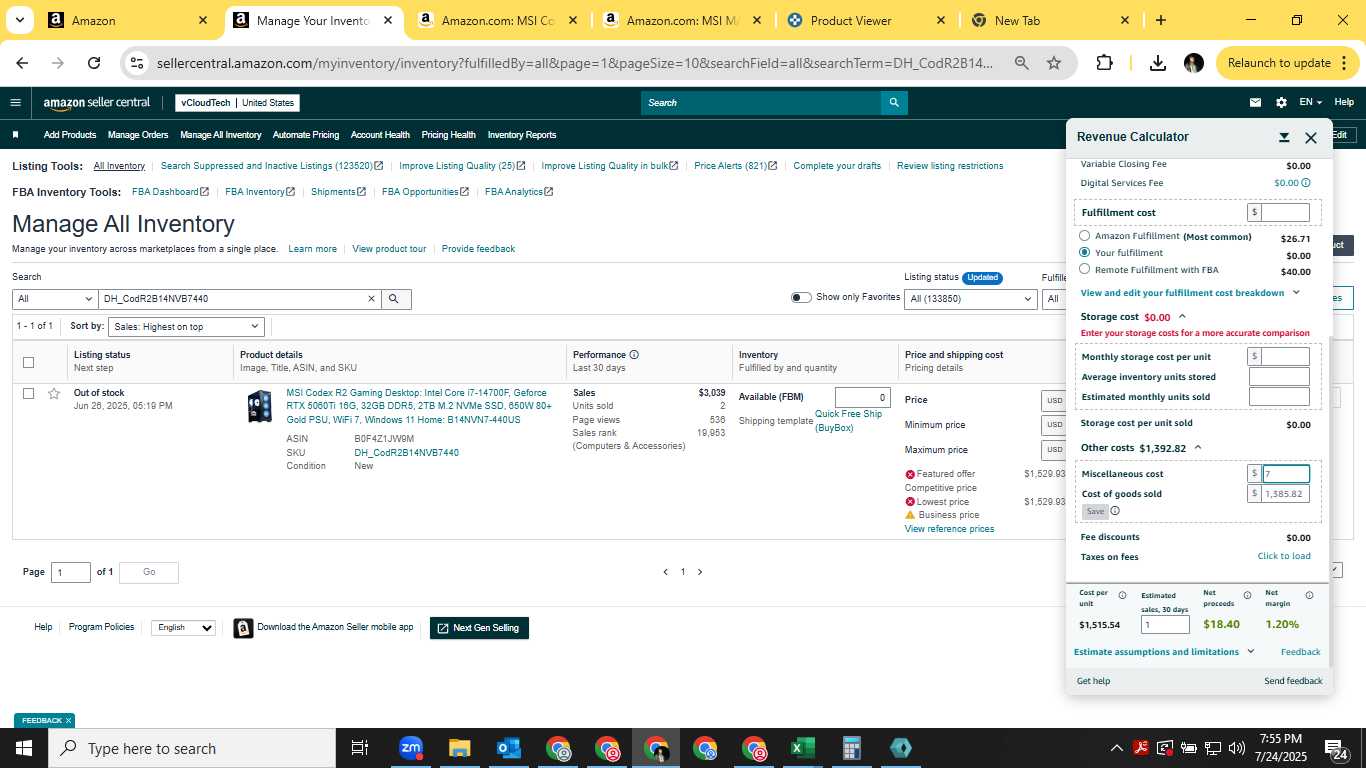Viewport: 1366px width, 768px height.
Task: Click the search magnifier in Seller Central header
Action: (x=894, y=102)
